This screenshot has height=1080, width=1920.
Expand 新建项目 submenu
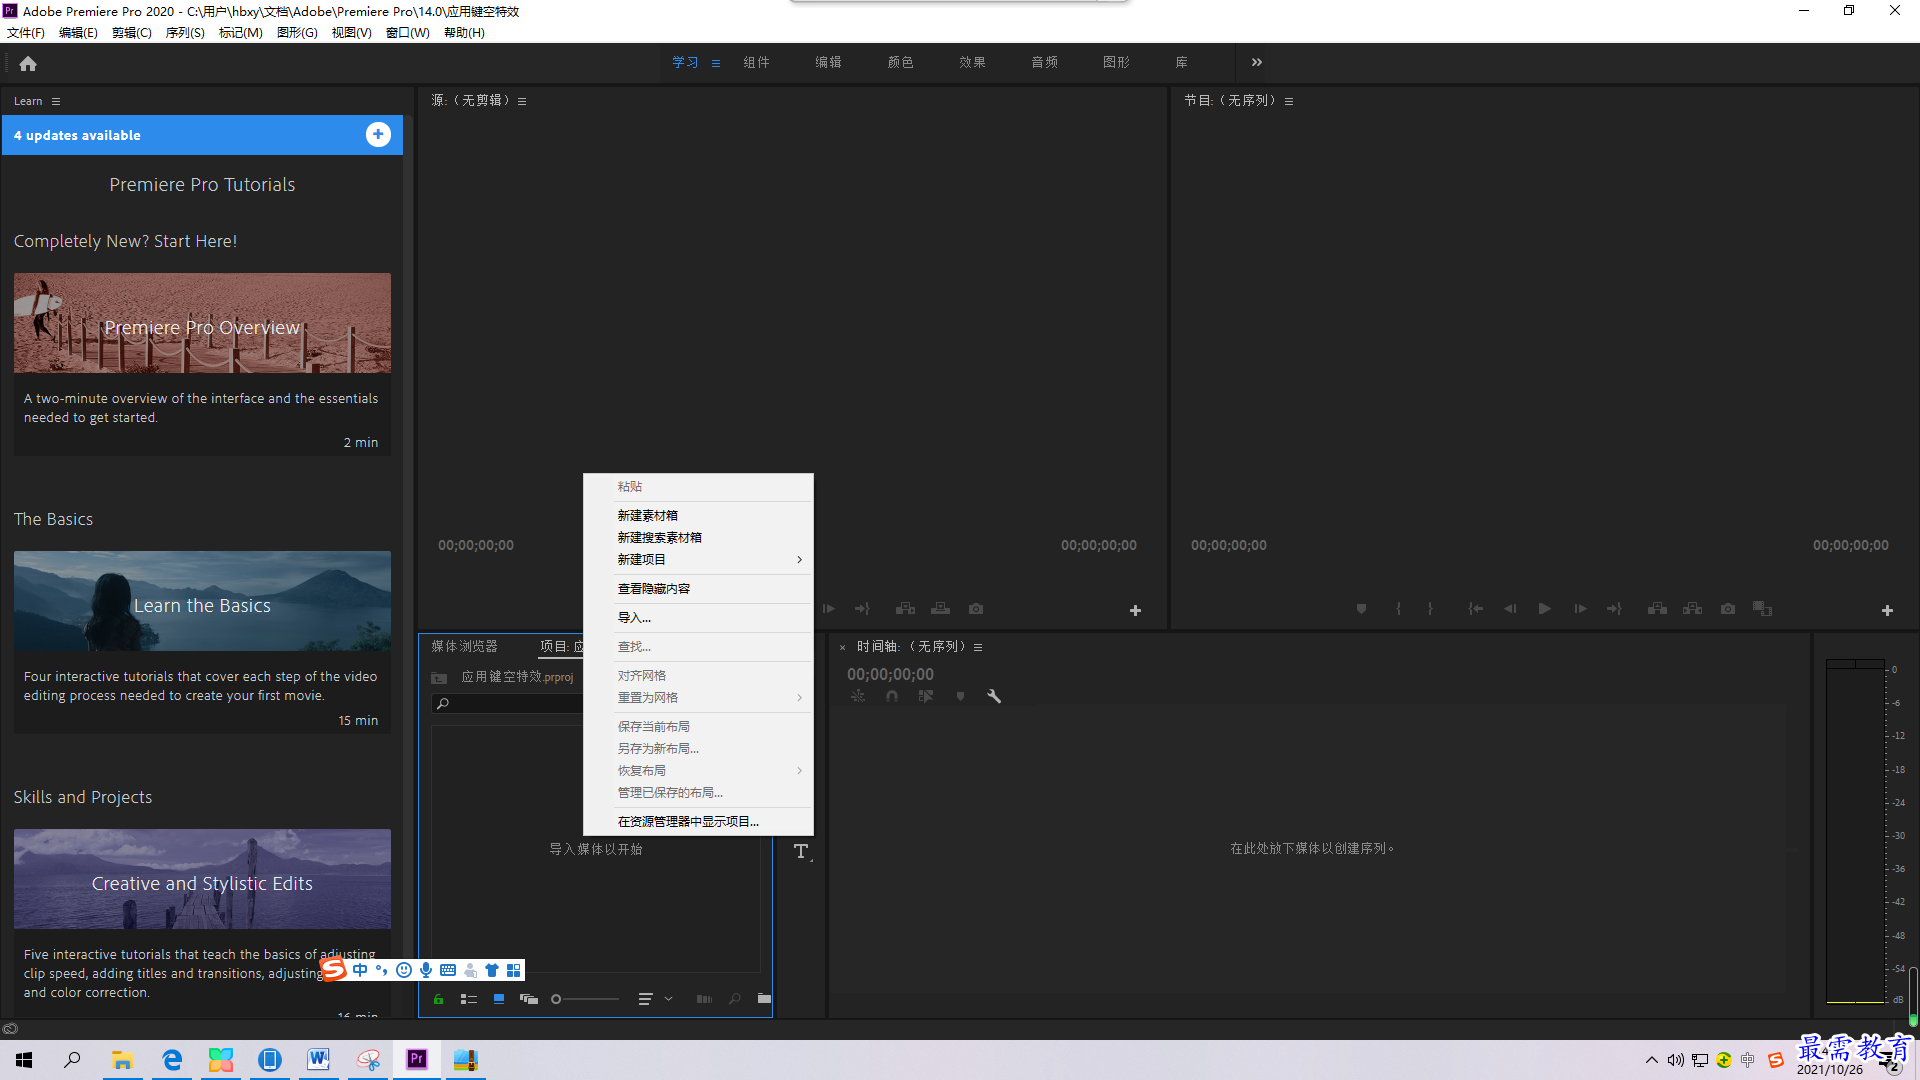click(x=698, y=559)
